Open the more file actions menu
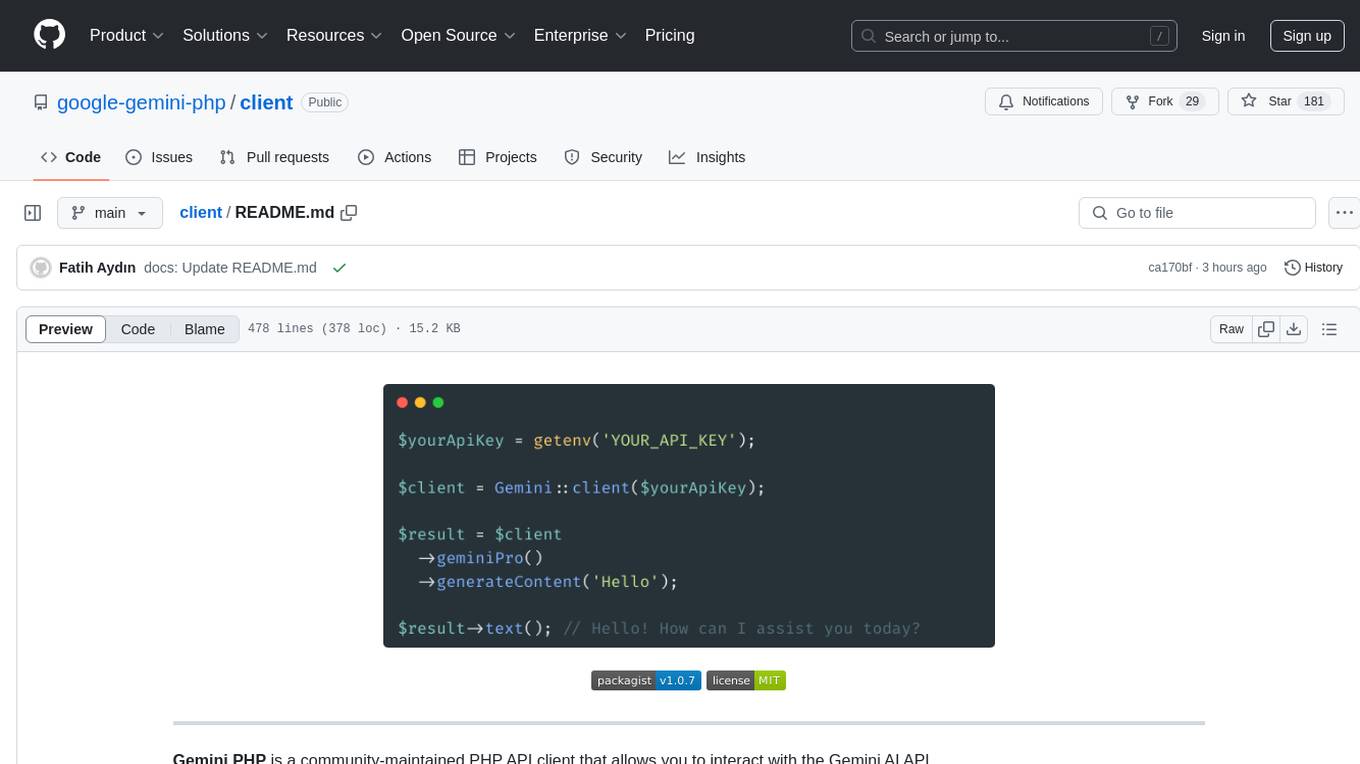 1344,213
